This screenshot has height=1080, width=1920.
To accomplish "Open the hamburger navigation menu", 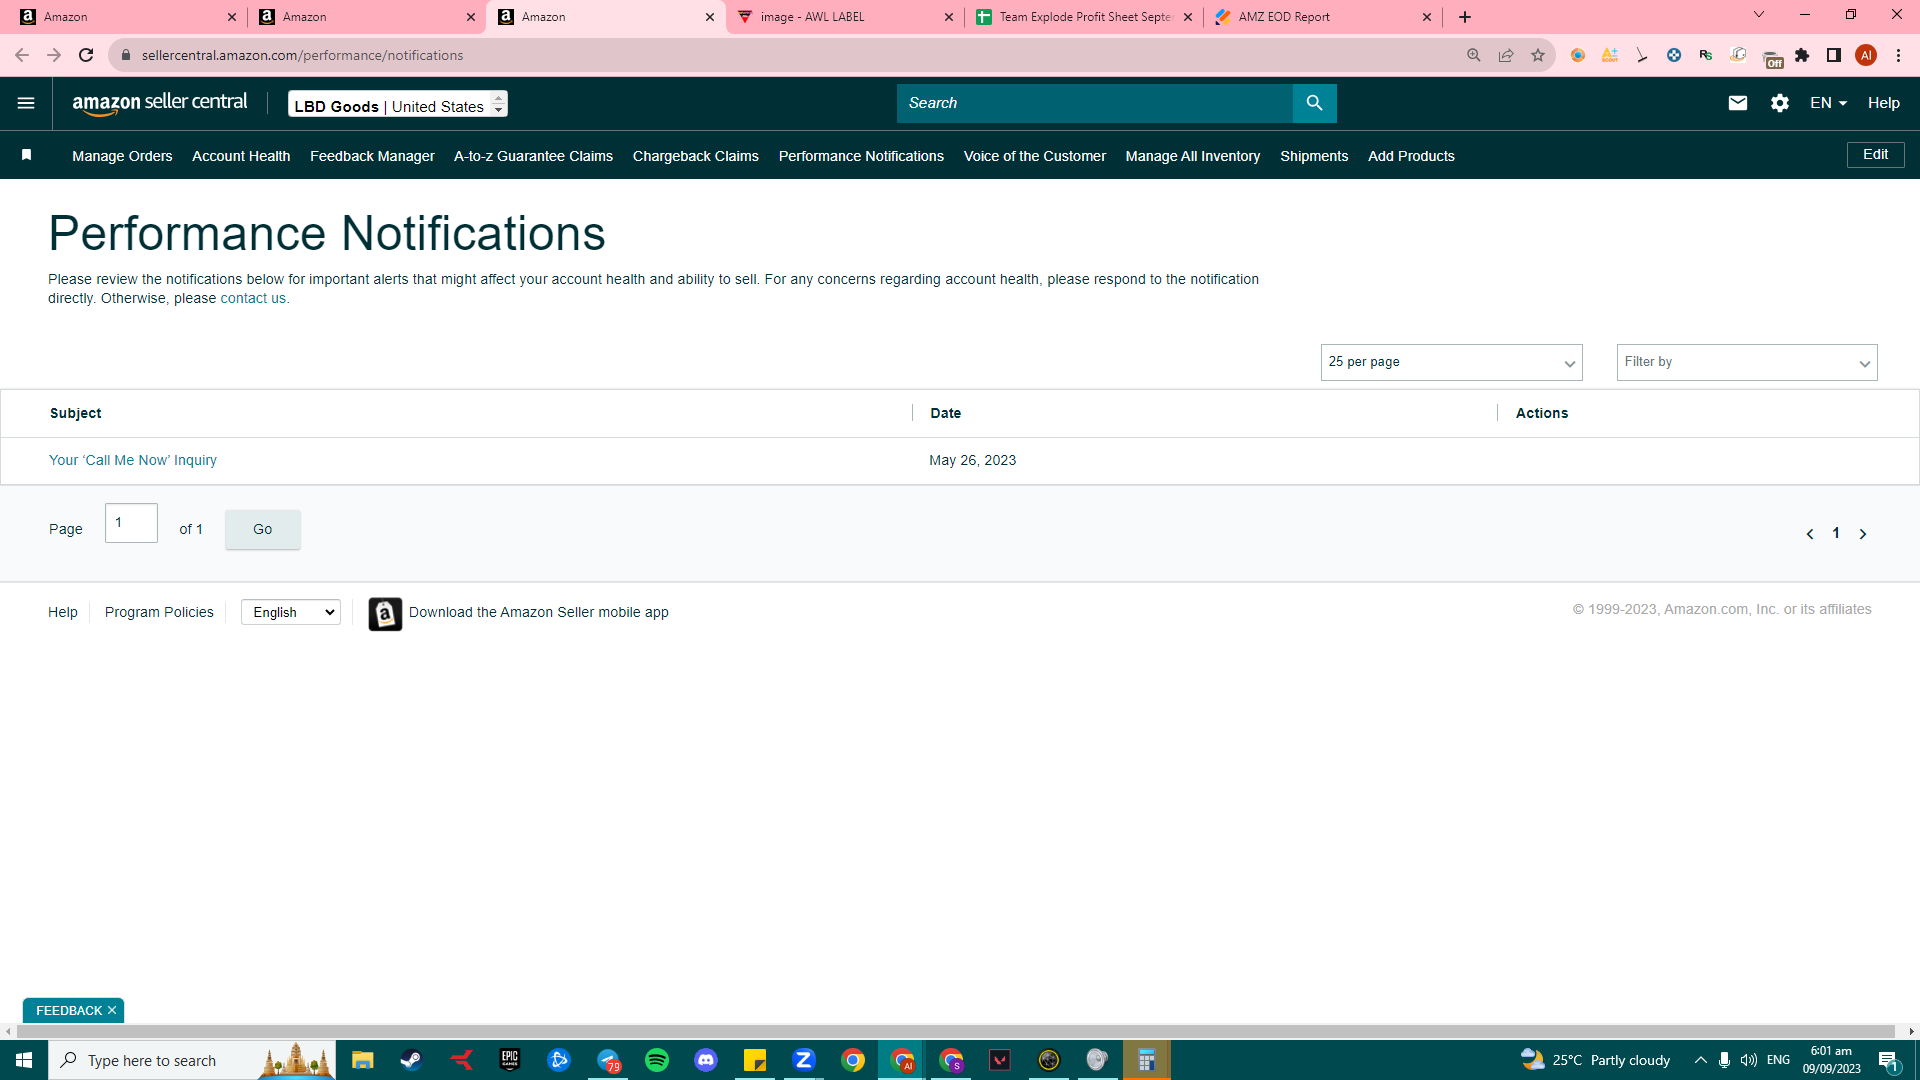I will [26, 103].
